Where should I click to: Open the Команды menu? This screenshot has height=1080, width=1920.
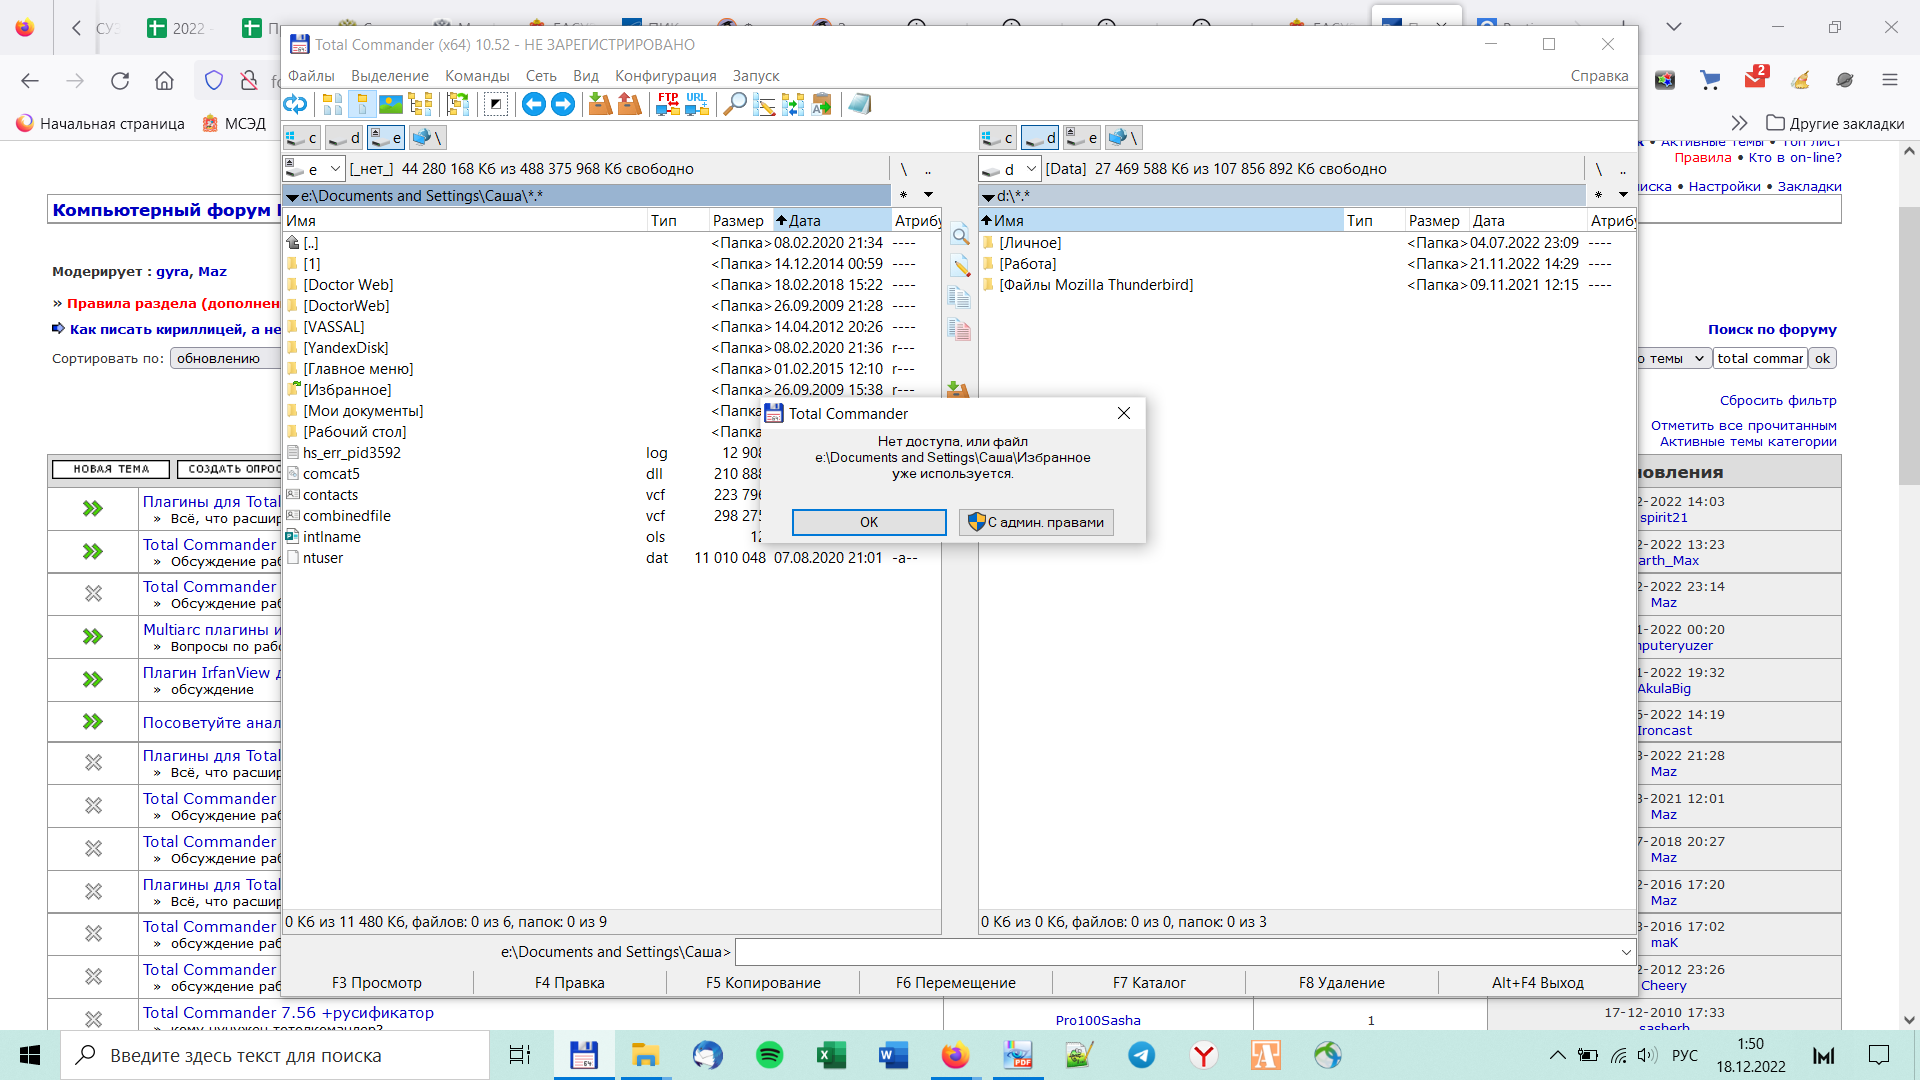point(477,76)
